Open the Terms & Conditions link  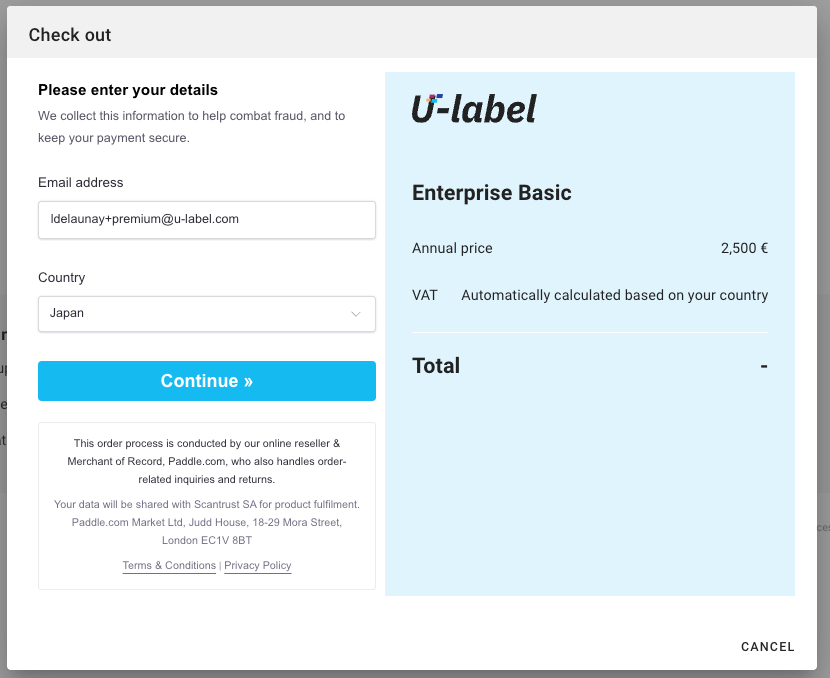tap(169, 566)
